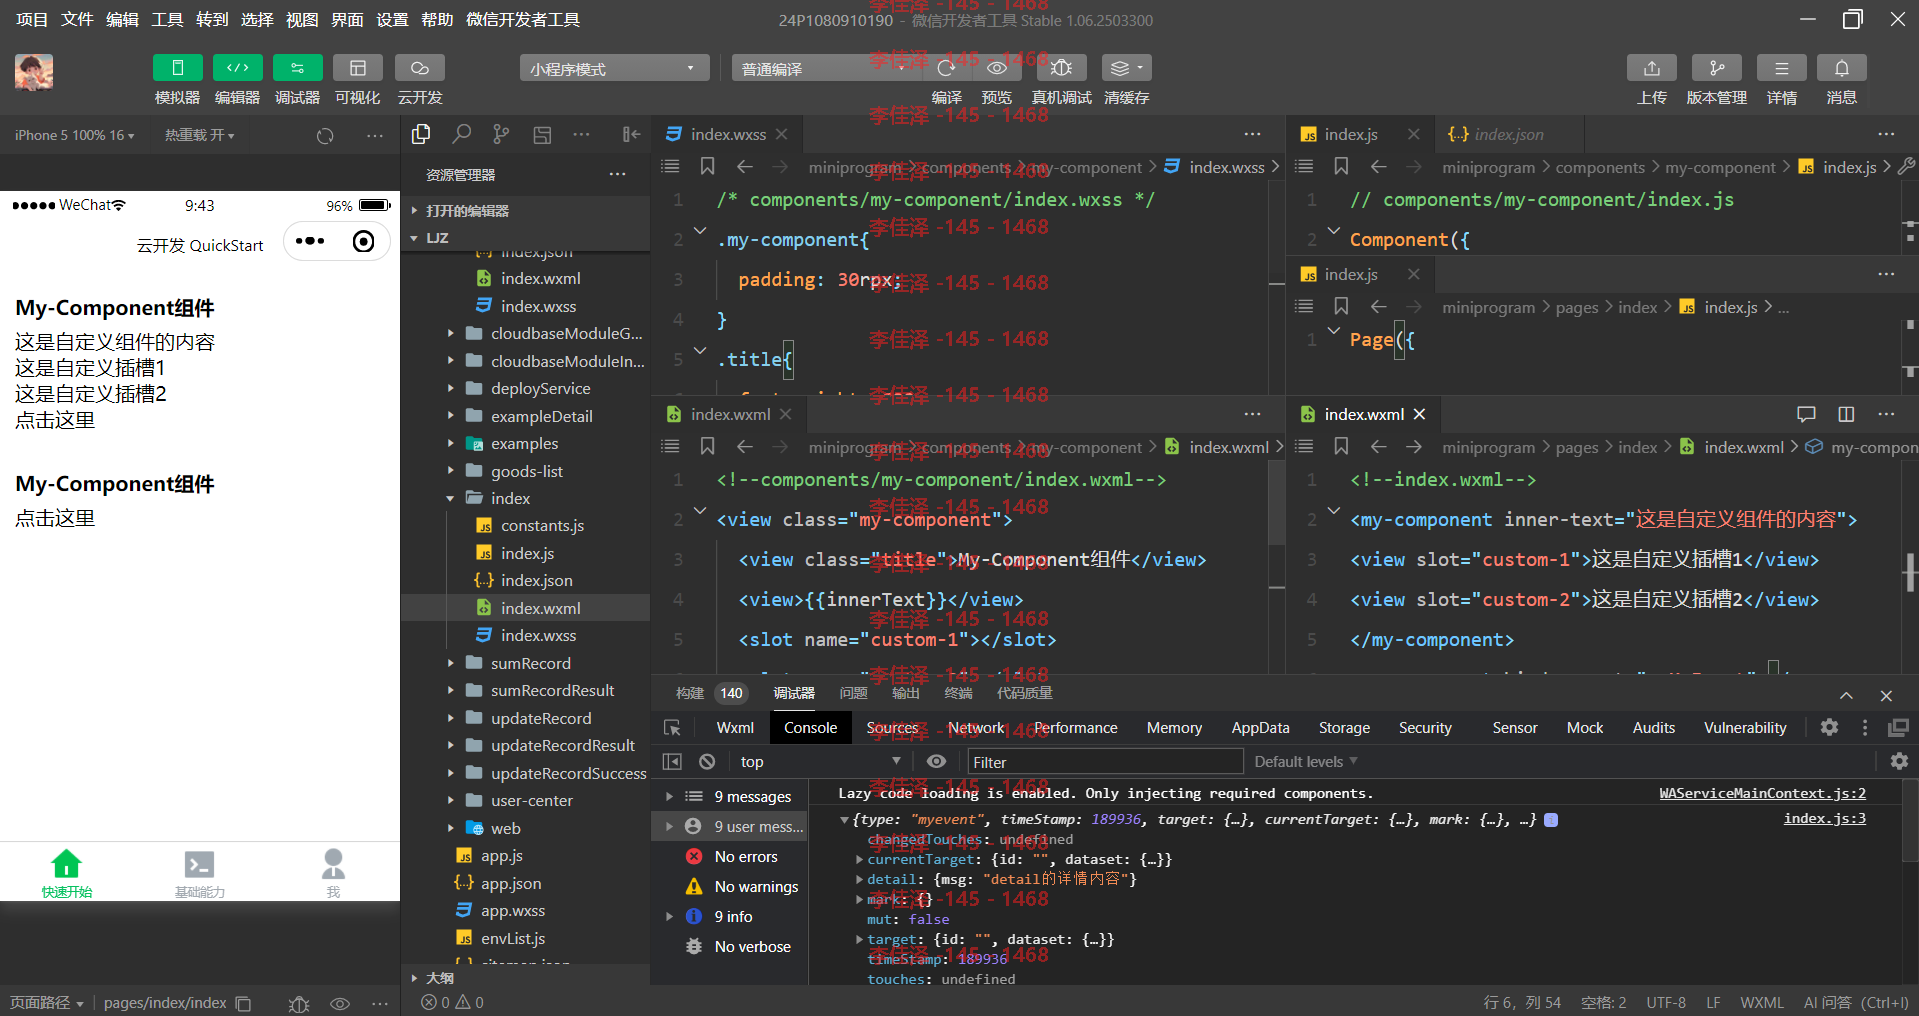Collapse the debugger panel chevron
Image resolution: width=1919 pixels, height=1016 pixels.
pos(1846,696)
